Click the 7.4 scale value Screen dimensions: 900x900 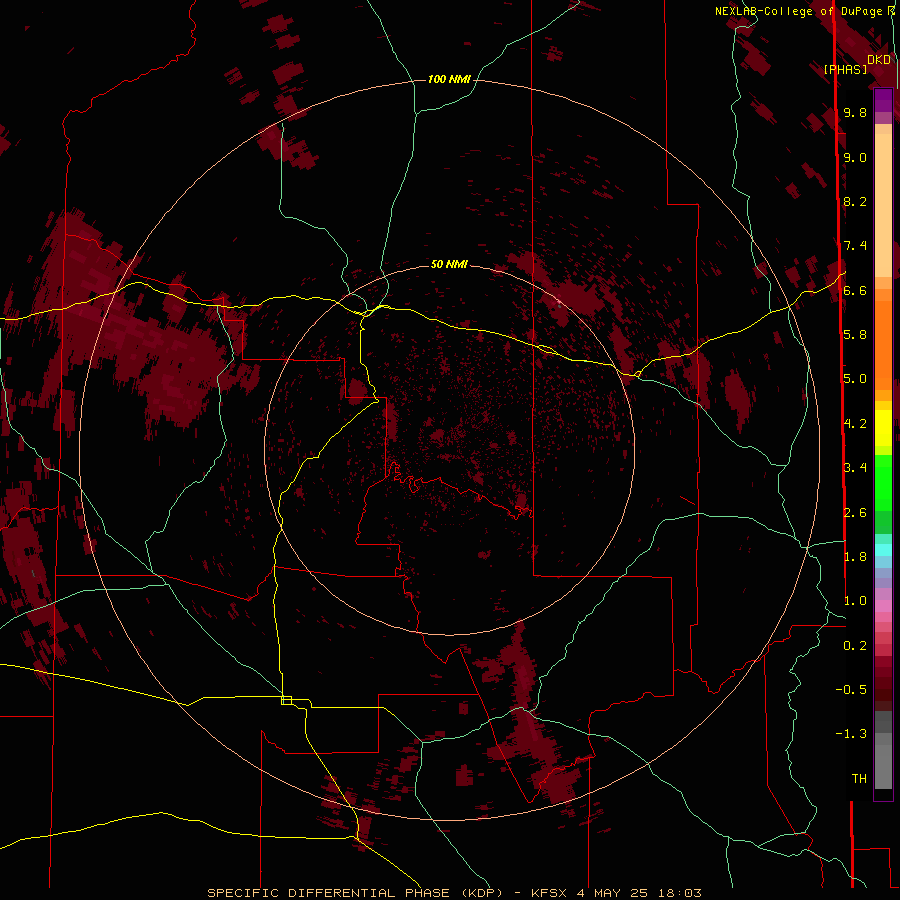click(855, 246)
